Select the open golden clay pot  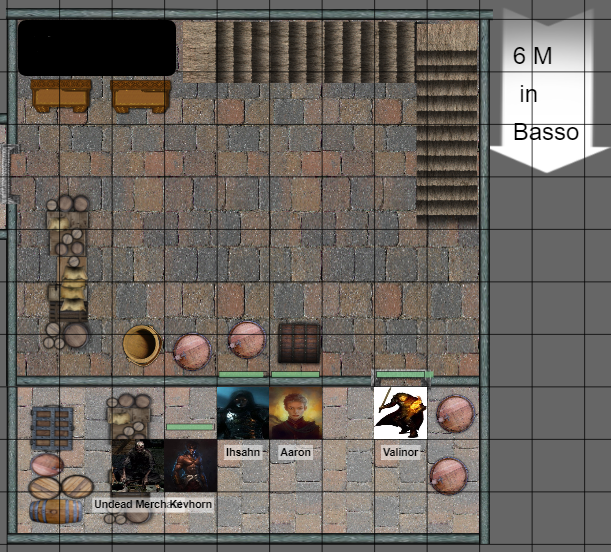pos(142,345)
